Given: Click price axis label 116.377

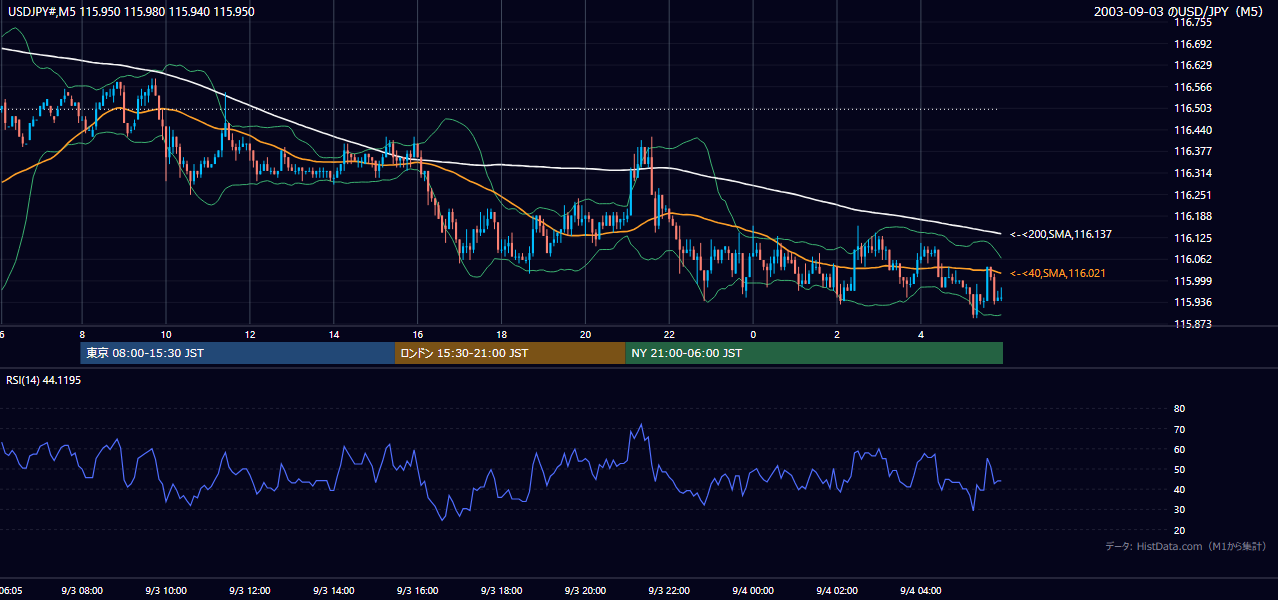Looking at the screenshot, I should click(1192, 151).
